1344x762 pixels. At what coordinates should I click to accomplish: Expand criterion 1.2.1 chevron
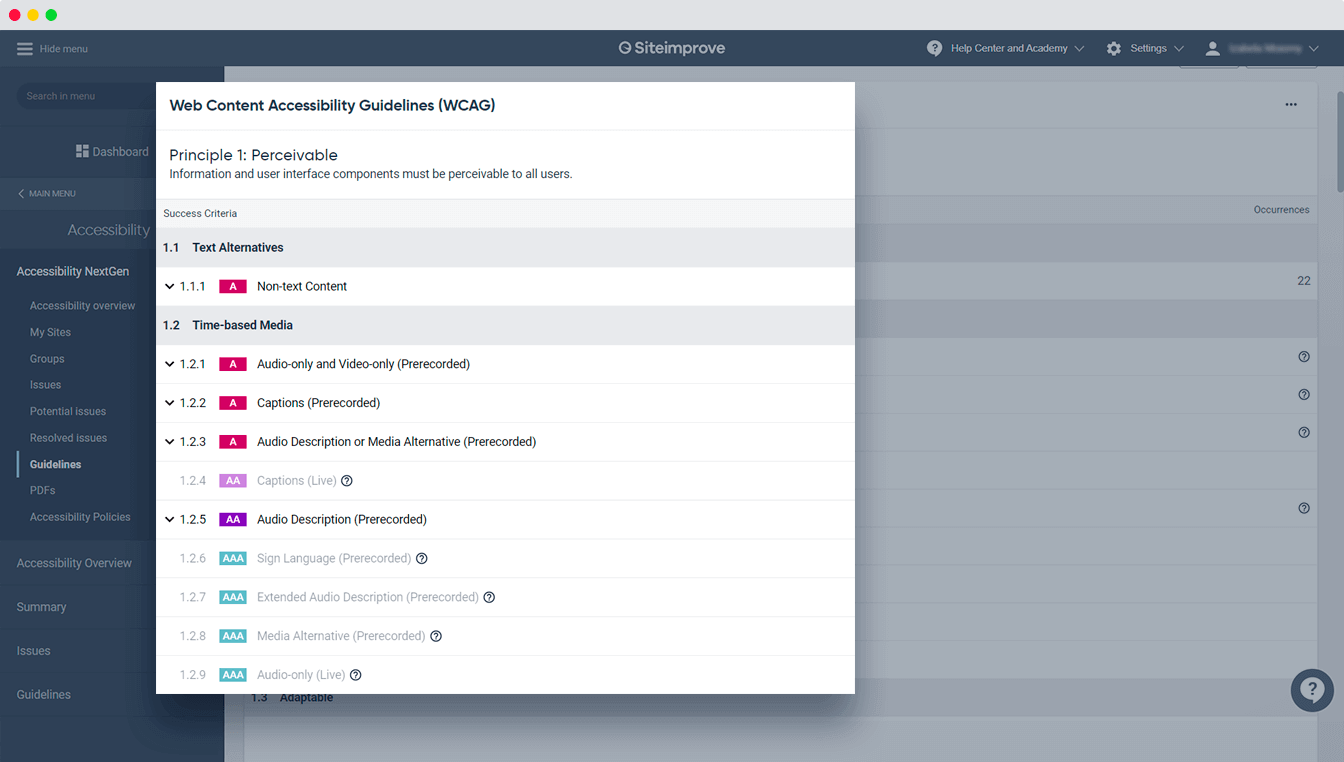tap(170, 365)
